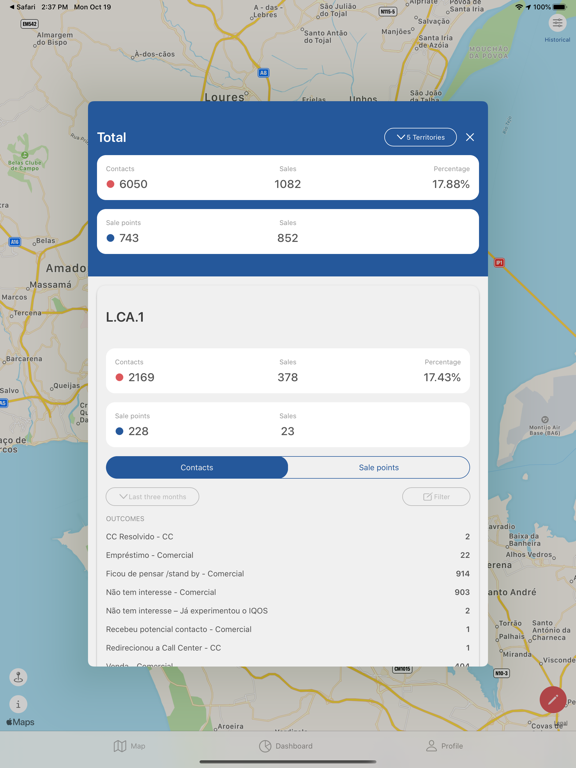Tap the Maps legal link
The width and height of the screenshot is (576, 768).
[x=562, y=724]
